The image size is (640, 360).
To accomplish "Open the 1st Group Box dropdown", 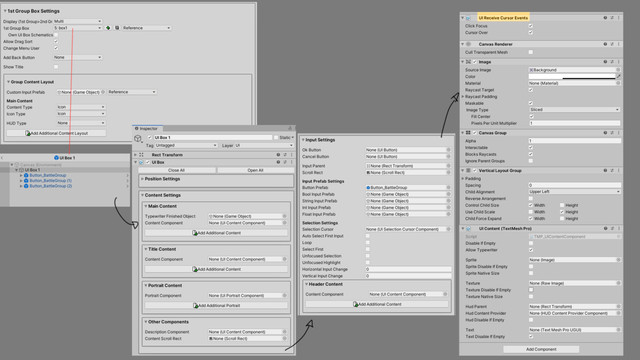I will [78, 28].
